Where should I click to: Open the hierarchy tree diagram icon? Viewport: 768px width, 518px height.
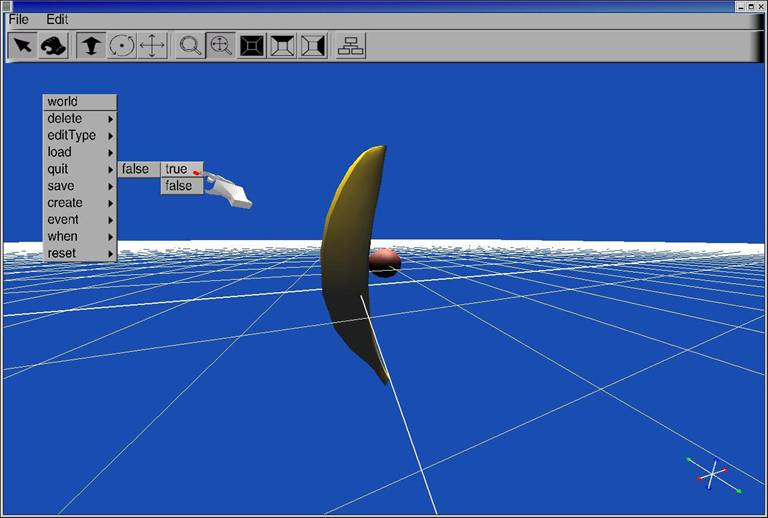(x=351, y=46)
